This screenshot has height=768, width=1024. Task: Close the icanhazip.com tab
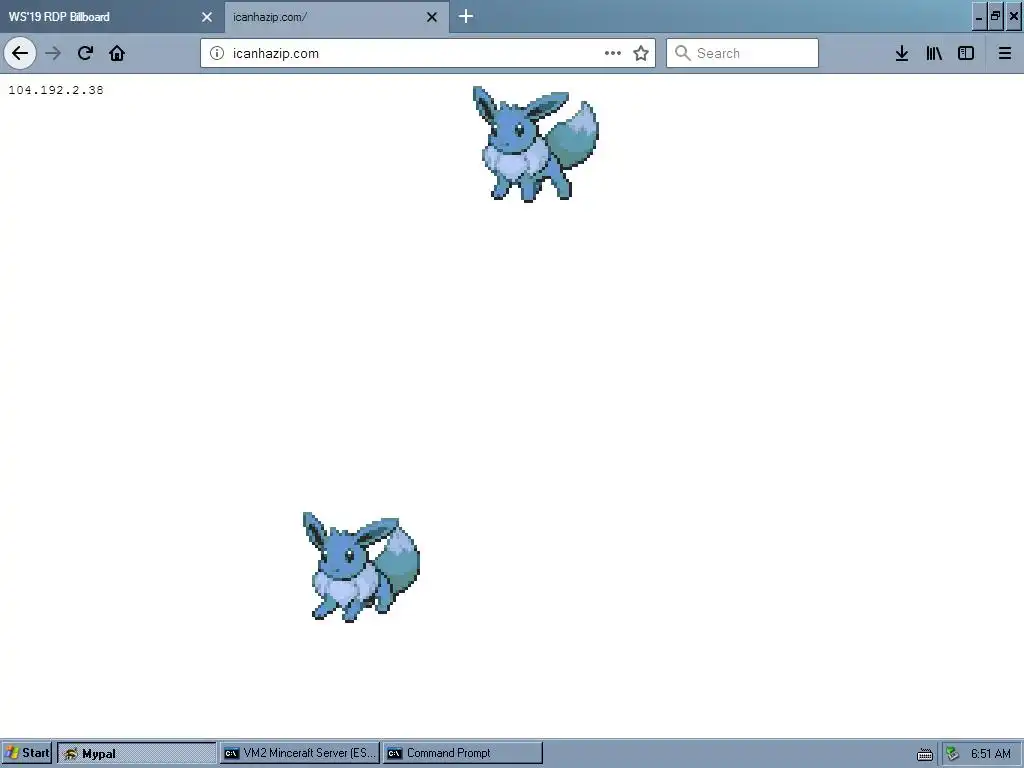[432, 17]
